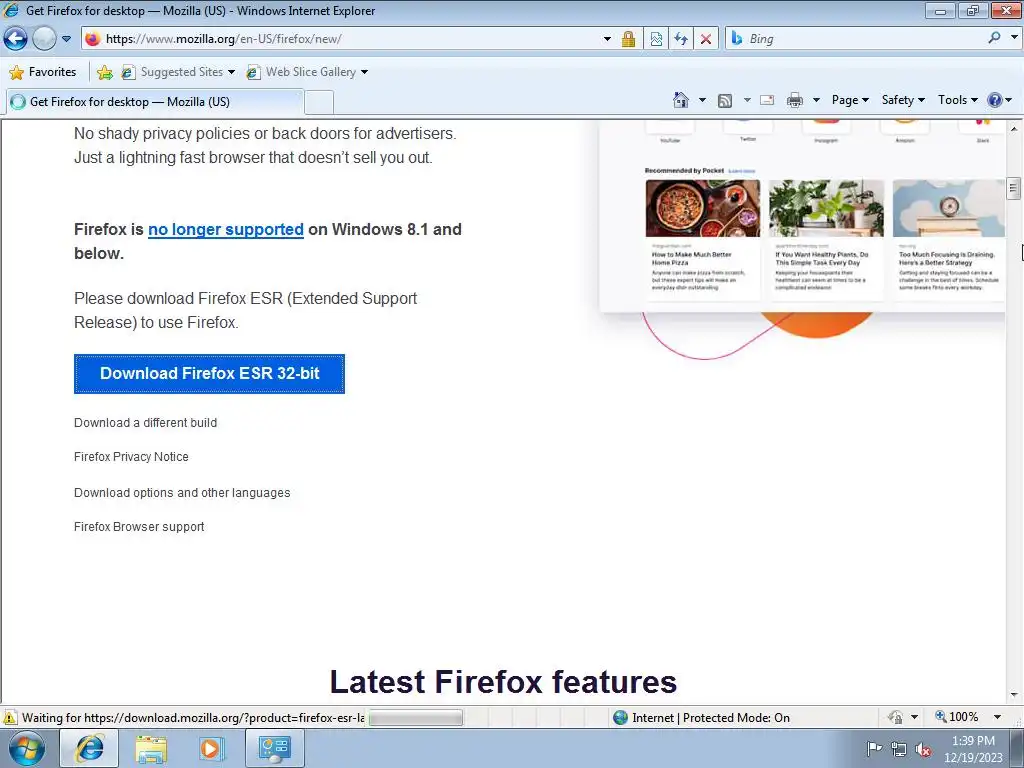Launch Windows Media Player from taskbar
Screen dimensions: 1024x768
[211, 748]
